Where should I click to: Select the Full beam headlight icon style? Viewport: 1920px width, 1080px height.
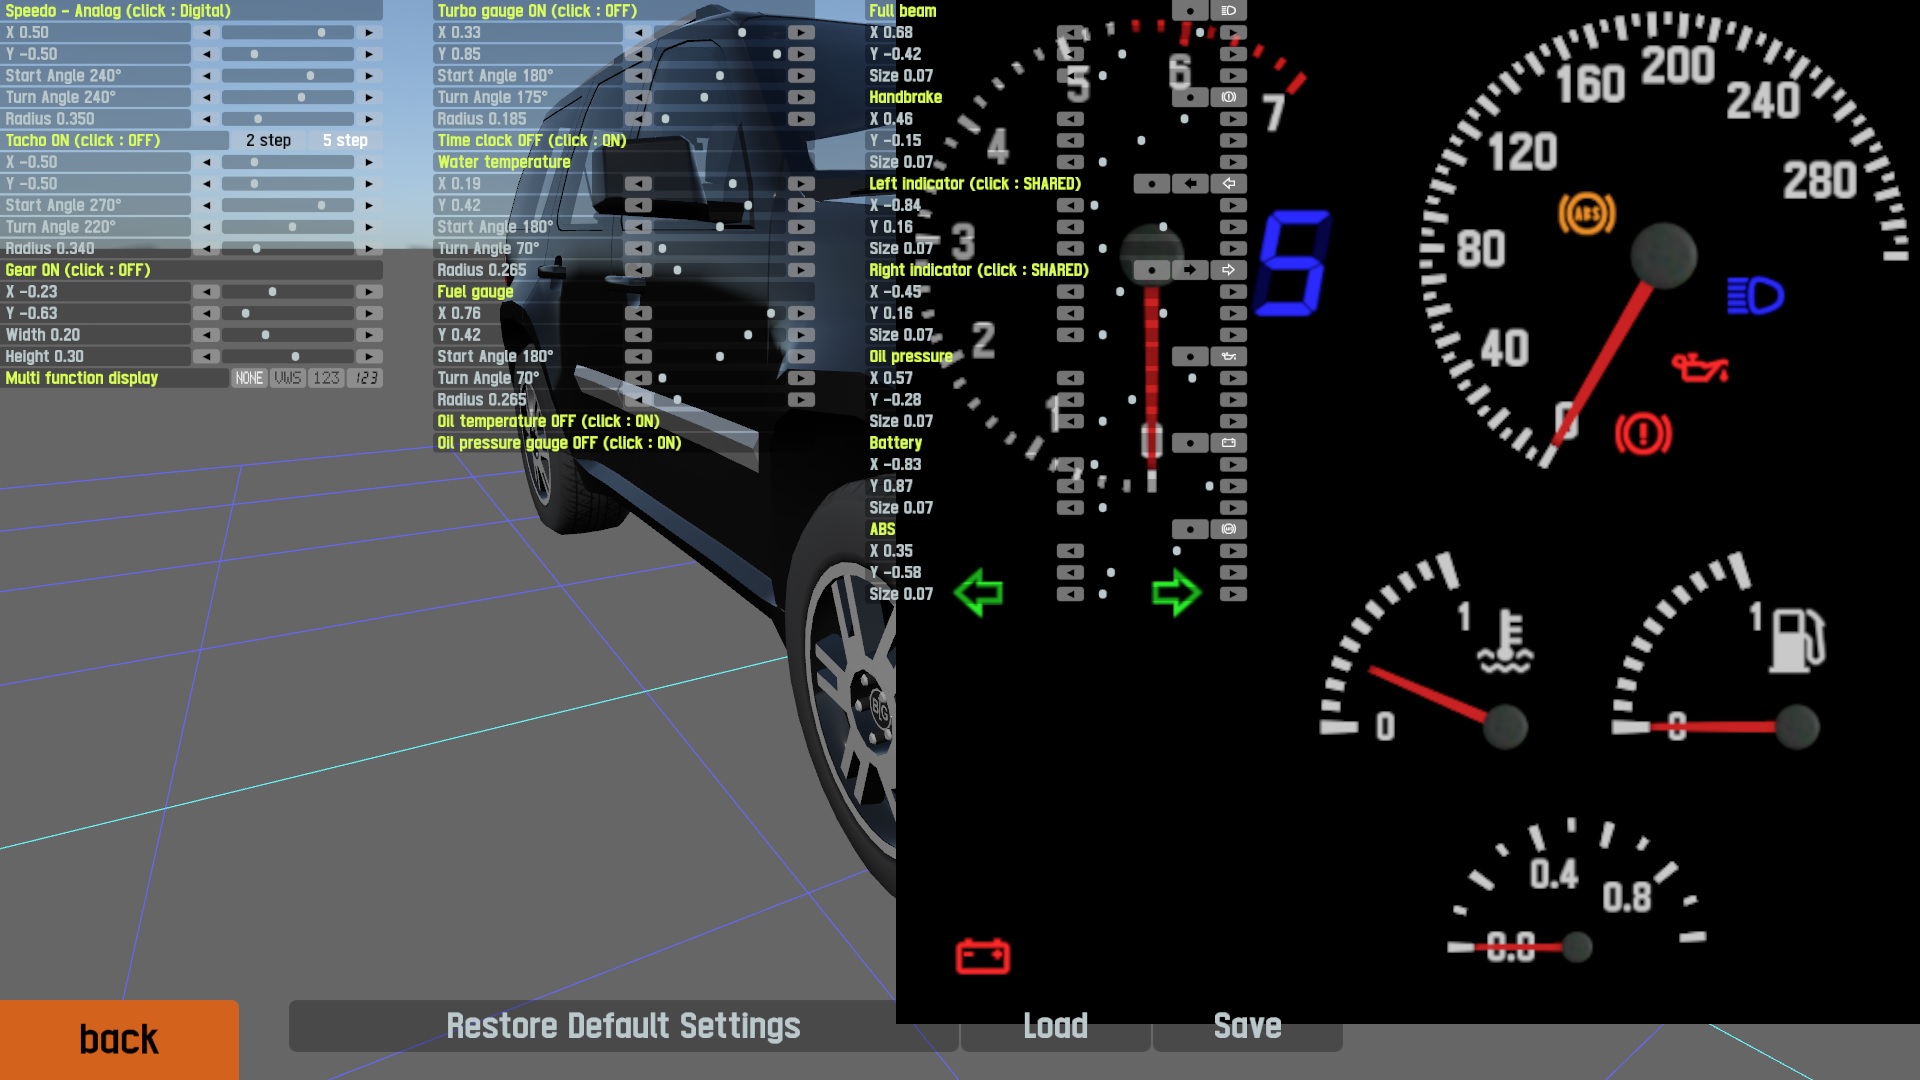coord(1229,11)
